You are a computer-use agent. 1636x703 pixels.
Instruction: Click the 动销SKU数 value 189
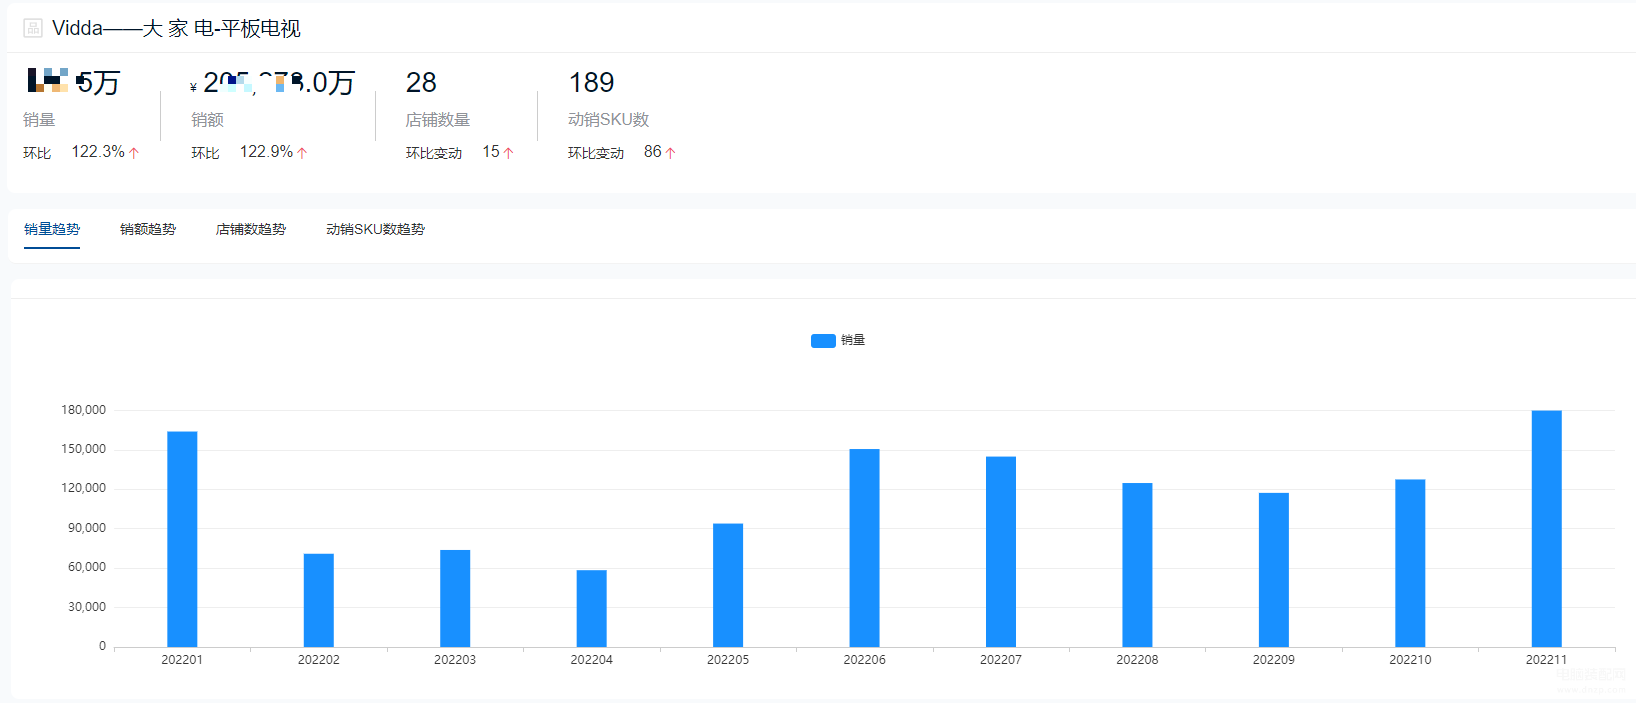point(591,83)
